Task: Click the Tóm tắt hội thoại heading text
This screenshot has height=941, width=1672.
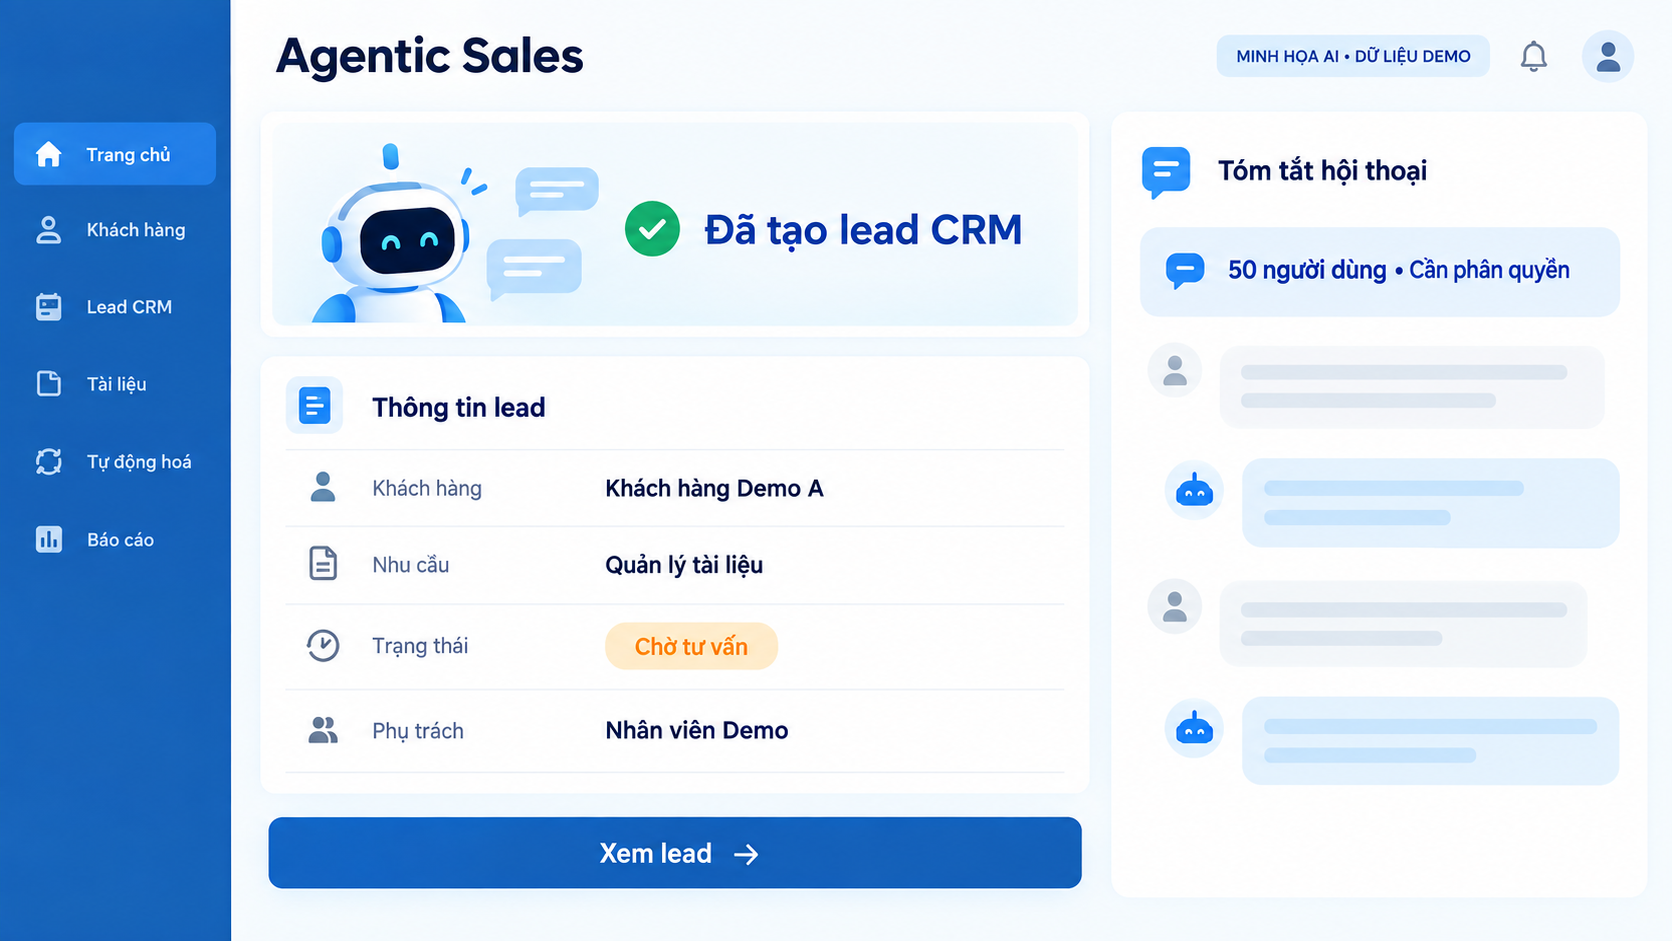Action: pyautogui.click(x=1322, y=171)
